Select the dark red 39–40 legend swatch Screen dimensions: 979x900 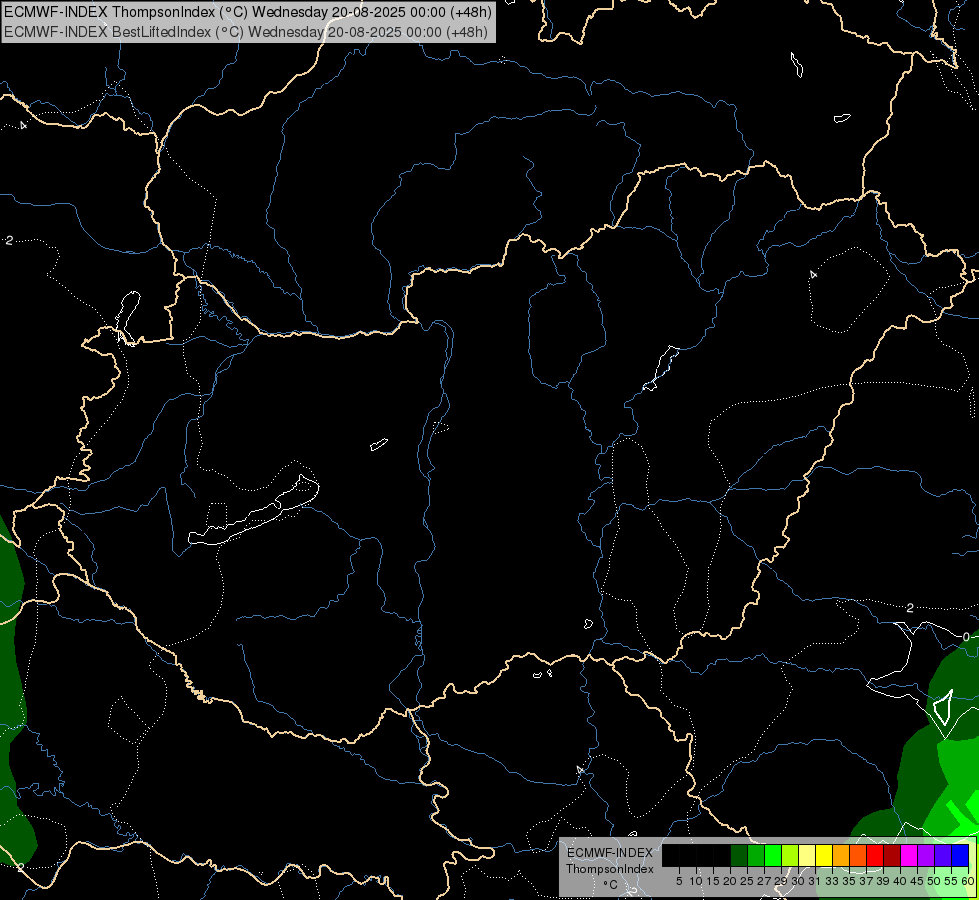point(892,856)
